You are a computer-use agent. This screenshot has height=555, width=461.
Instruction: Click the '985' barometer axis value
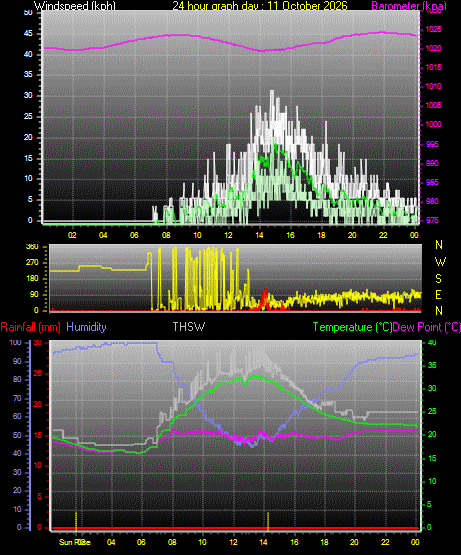click(x=432, y=182)
